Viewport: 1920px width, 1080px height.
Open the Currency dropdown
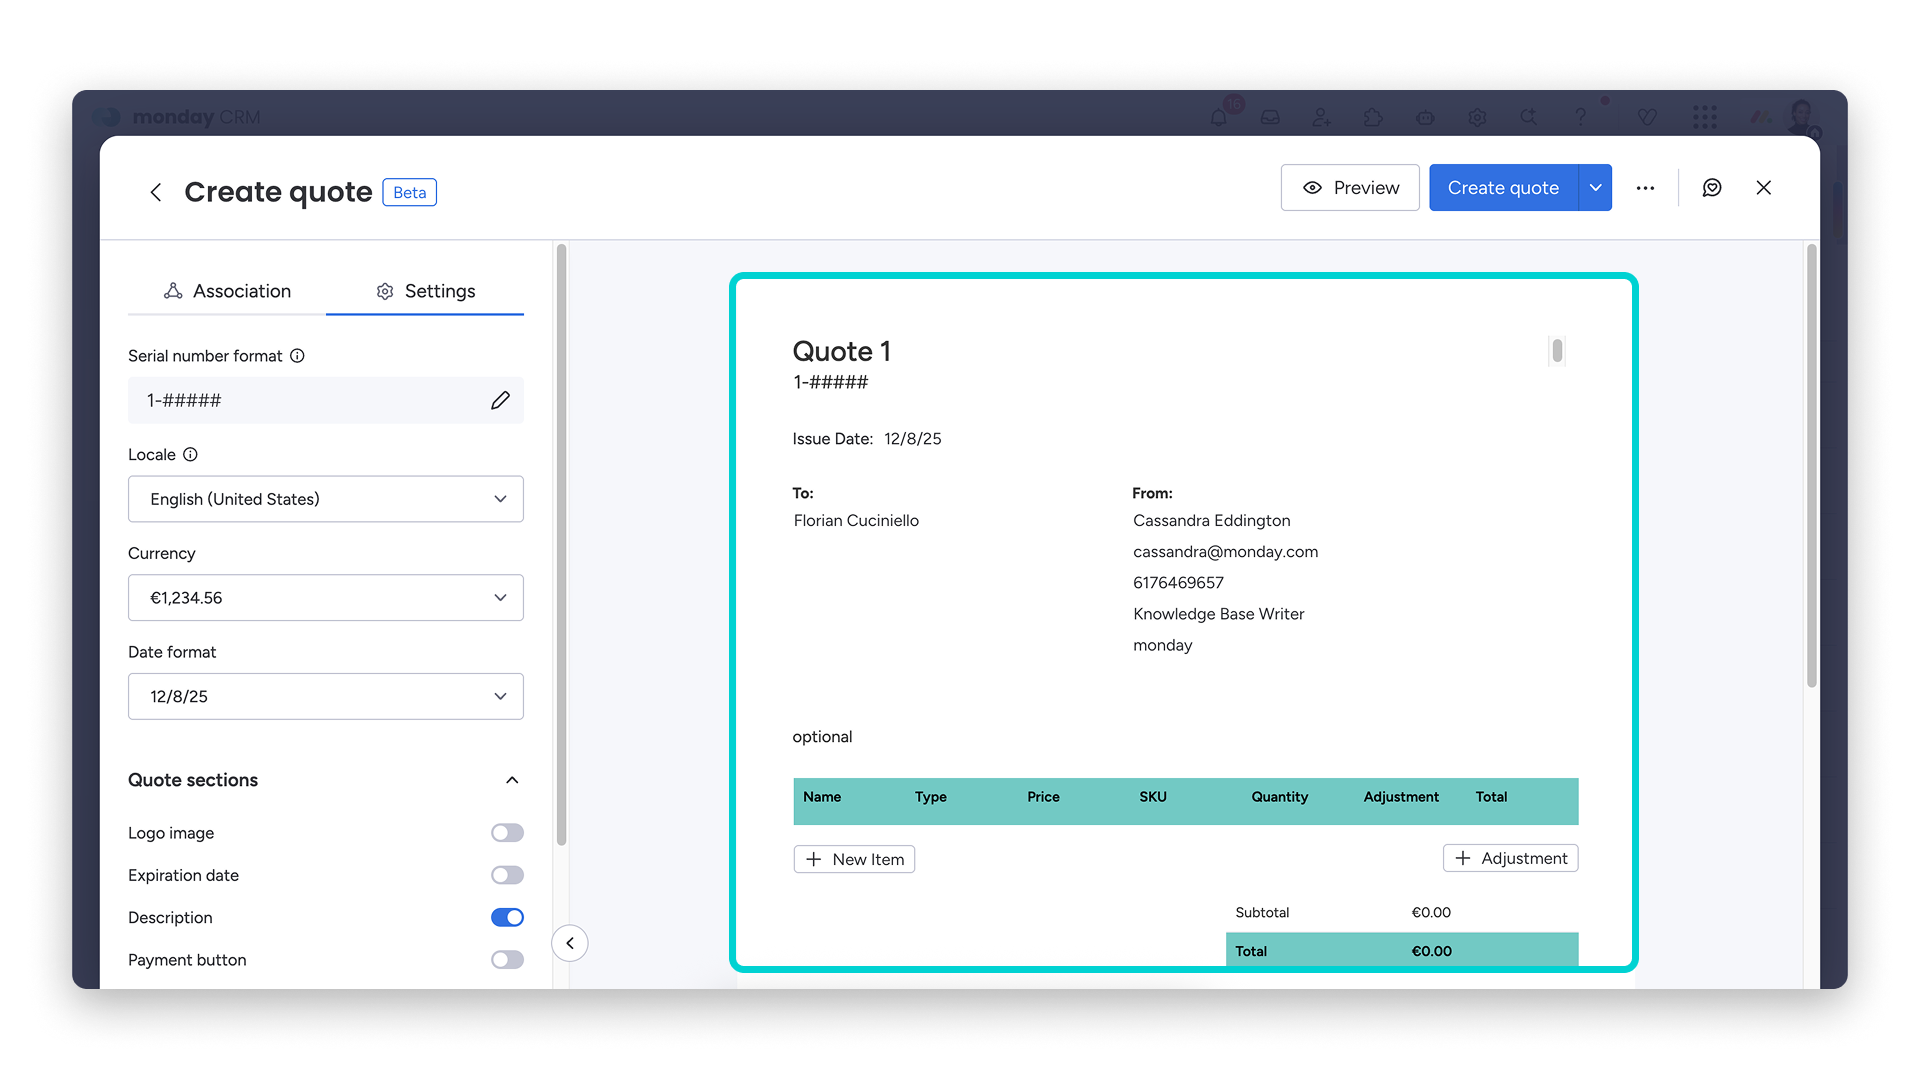pyautogui.click(x=326, y=598)
